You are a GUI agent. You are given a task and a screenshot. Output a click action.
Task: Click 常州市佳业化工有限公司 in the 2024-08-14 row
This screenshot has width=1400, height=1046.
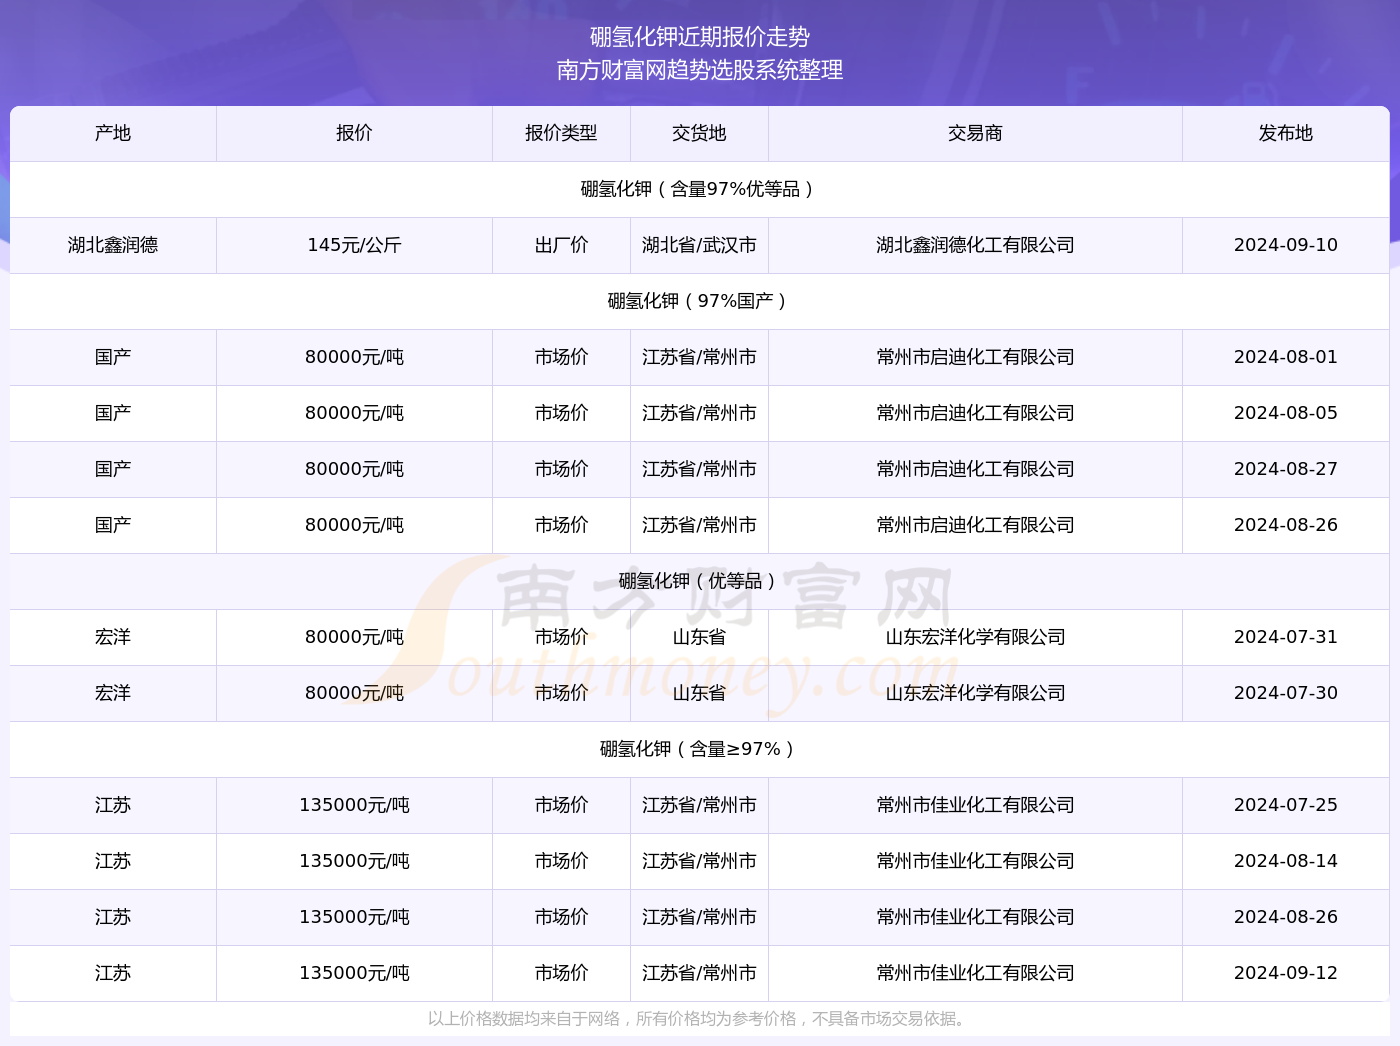point(975,861)
